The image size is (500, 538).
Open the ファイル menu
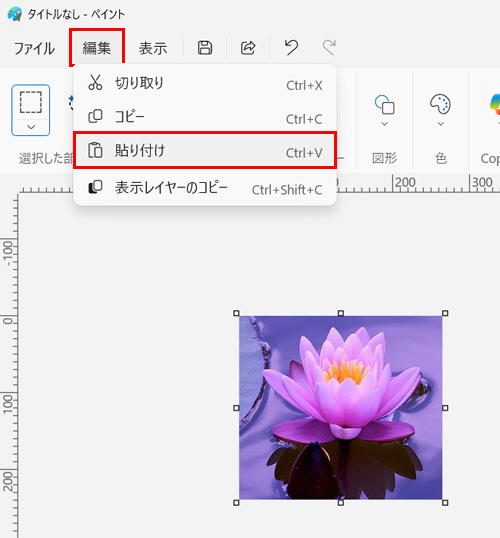point(34,48)
